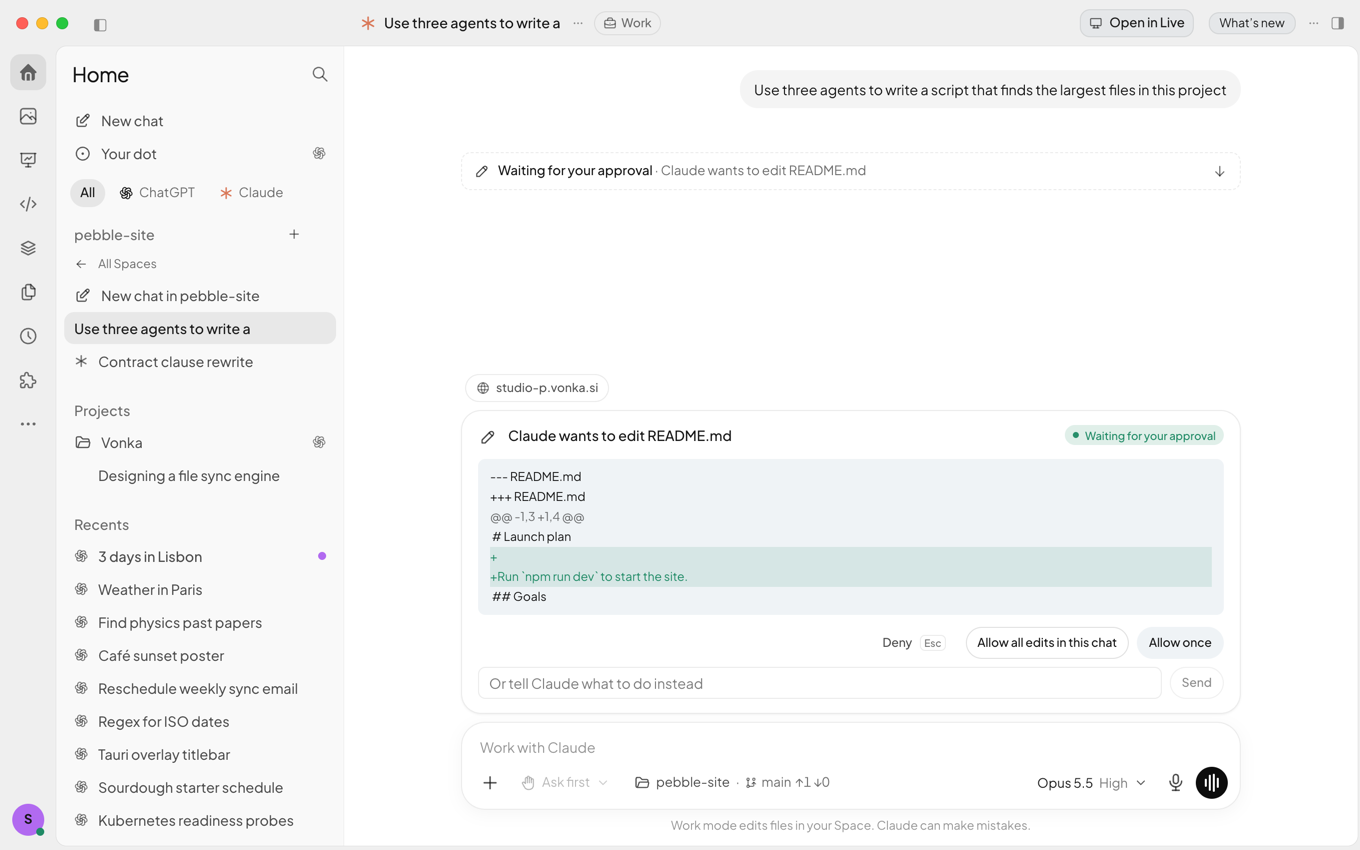The width and height of the screenshot is (1360, 850).
Task: Open the Work mode chip in title bar
Action: coord(627,23)
